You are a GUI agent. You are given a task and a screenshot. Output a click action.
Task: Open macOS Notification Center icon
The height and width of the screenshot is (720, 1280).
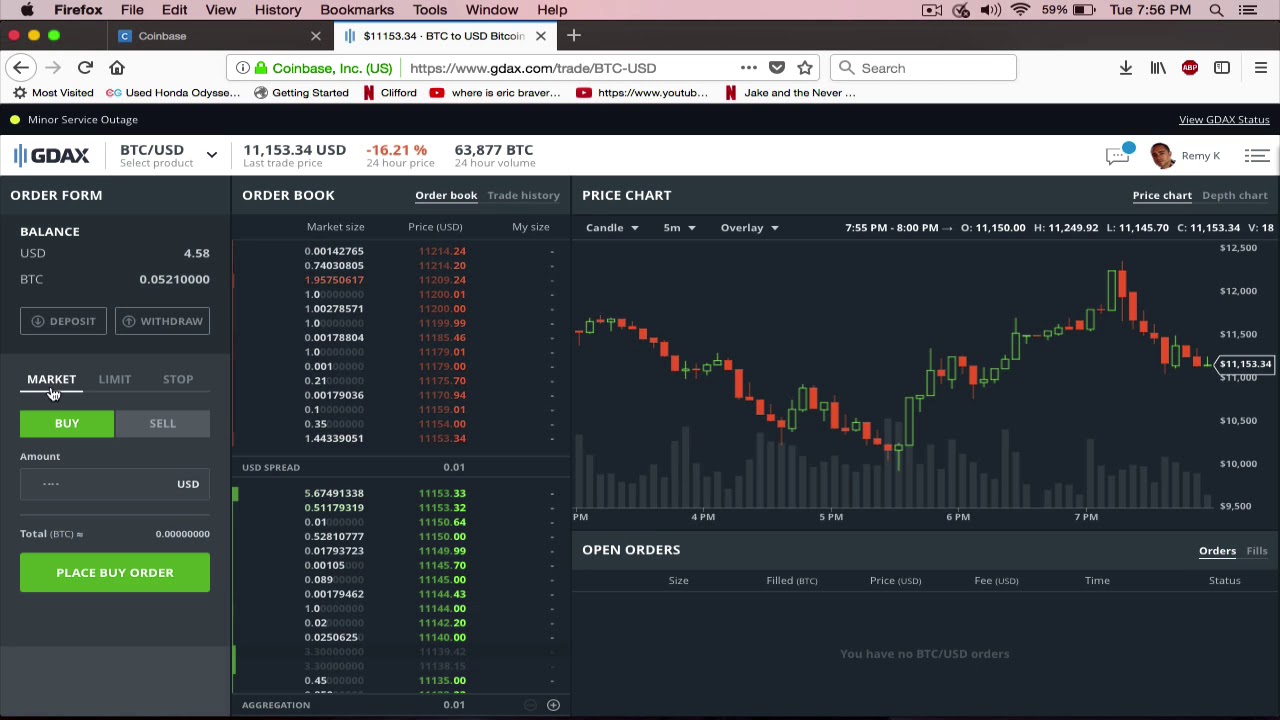1248,10
